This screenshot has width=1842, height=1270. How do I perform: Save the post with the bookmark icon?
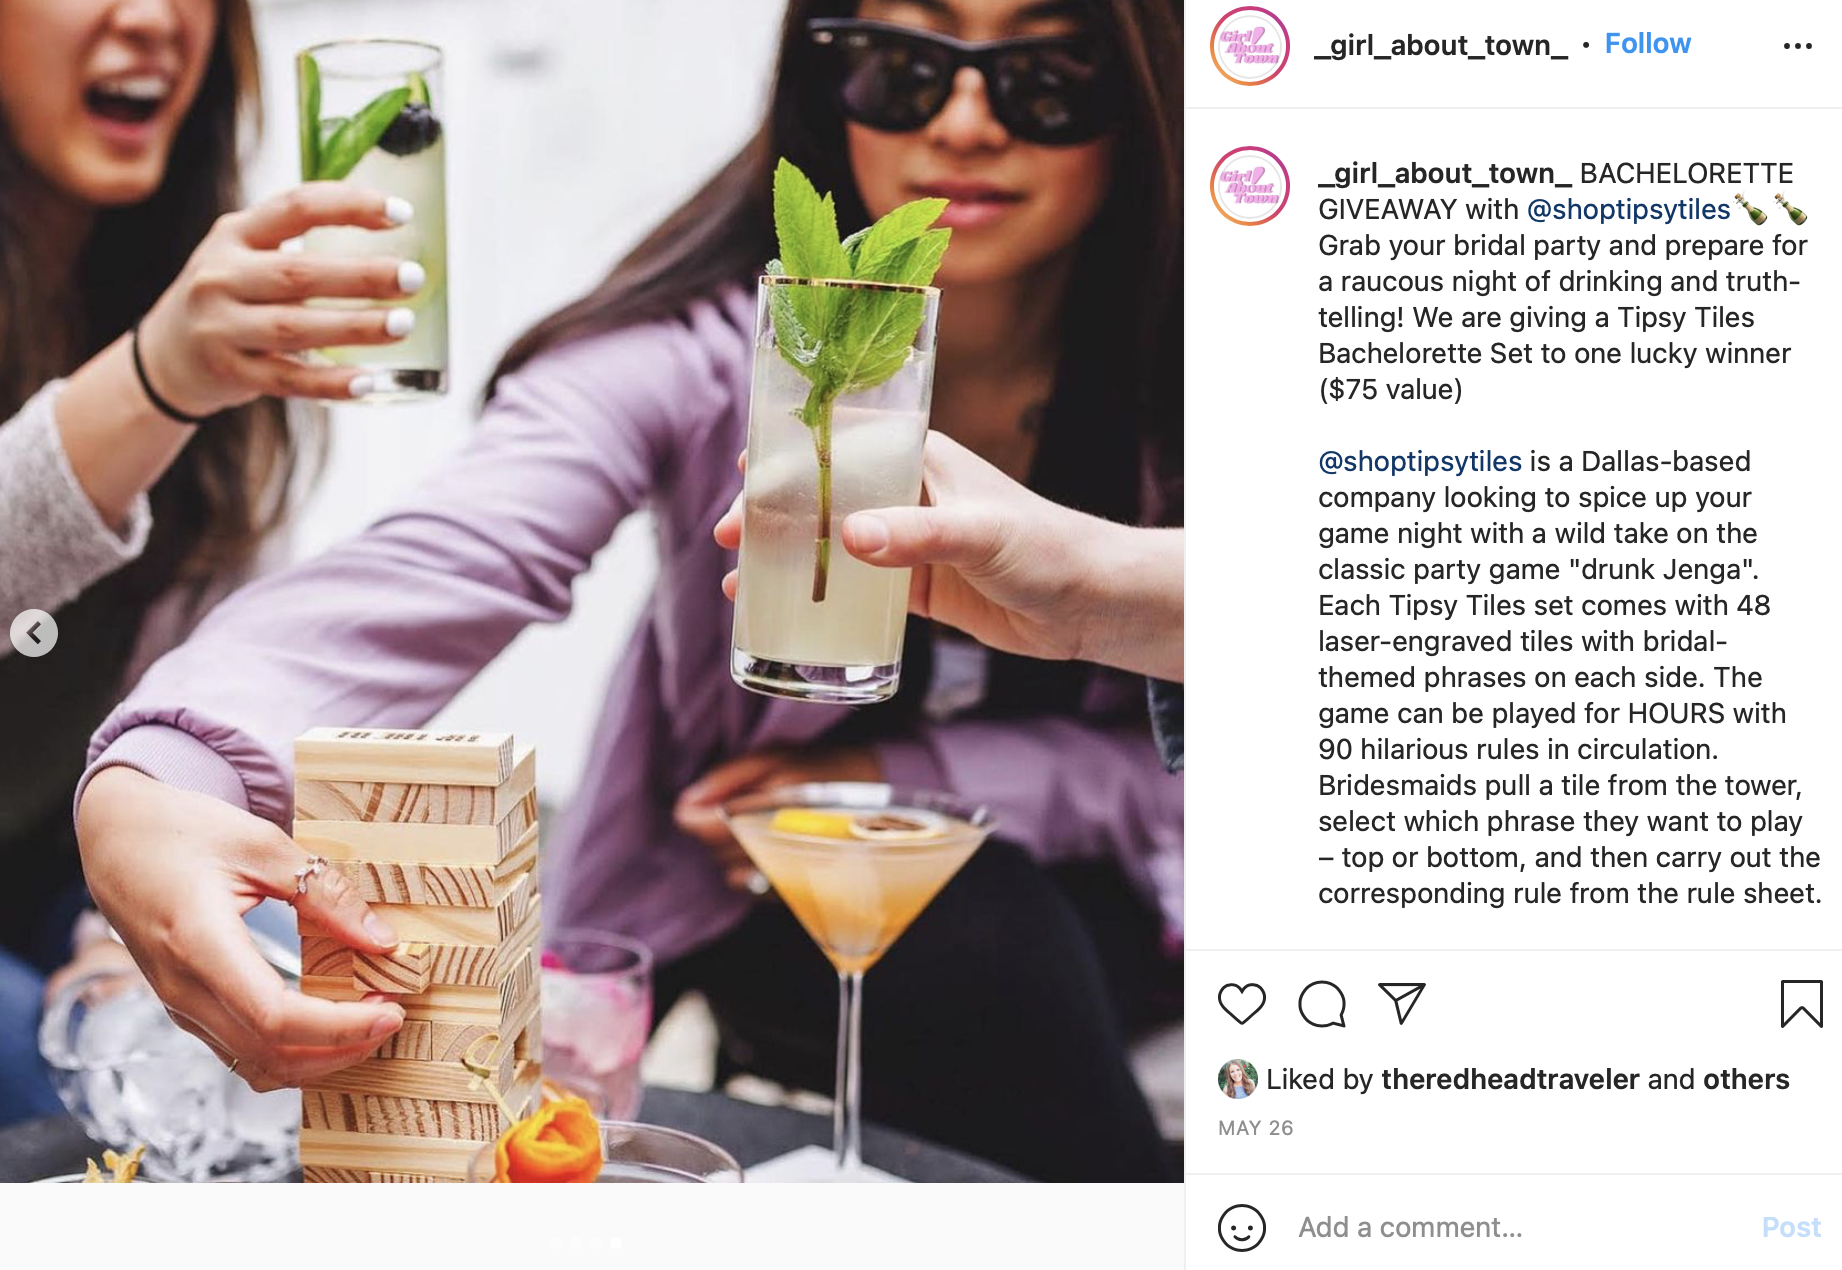tap(1801, 1004)
